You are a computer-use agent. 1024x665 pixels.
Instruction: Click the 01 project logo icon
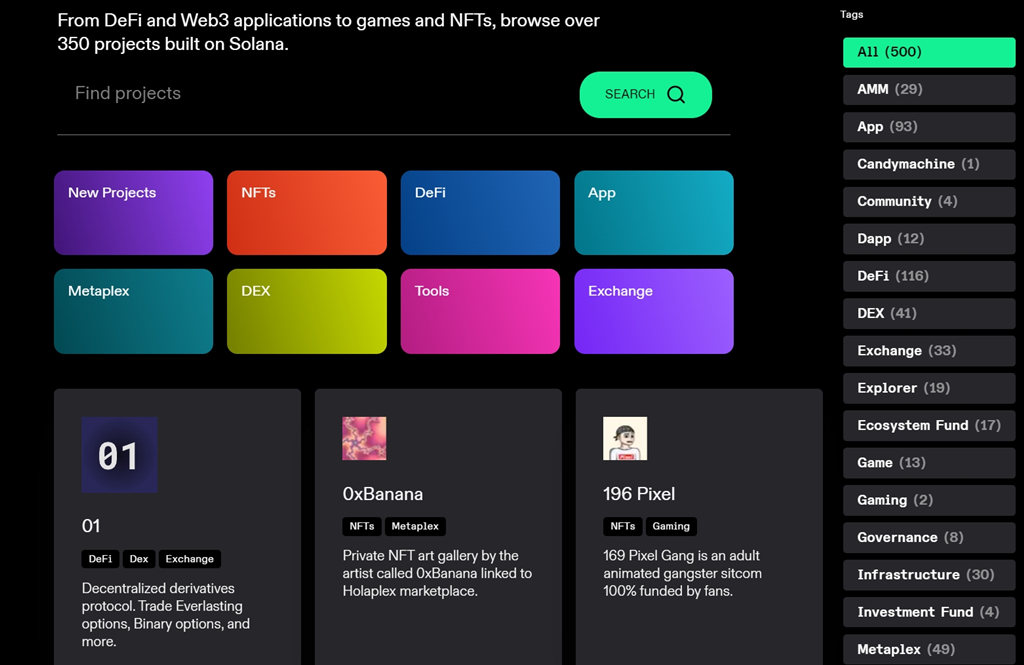tap(119, 455)
